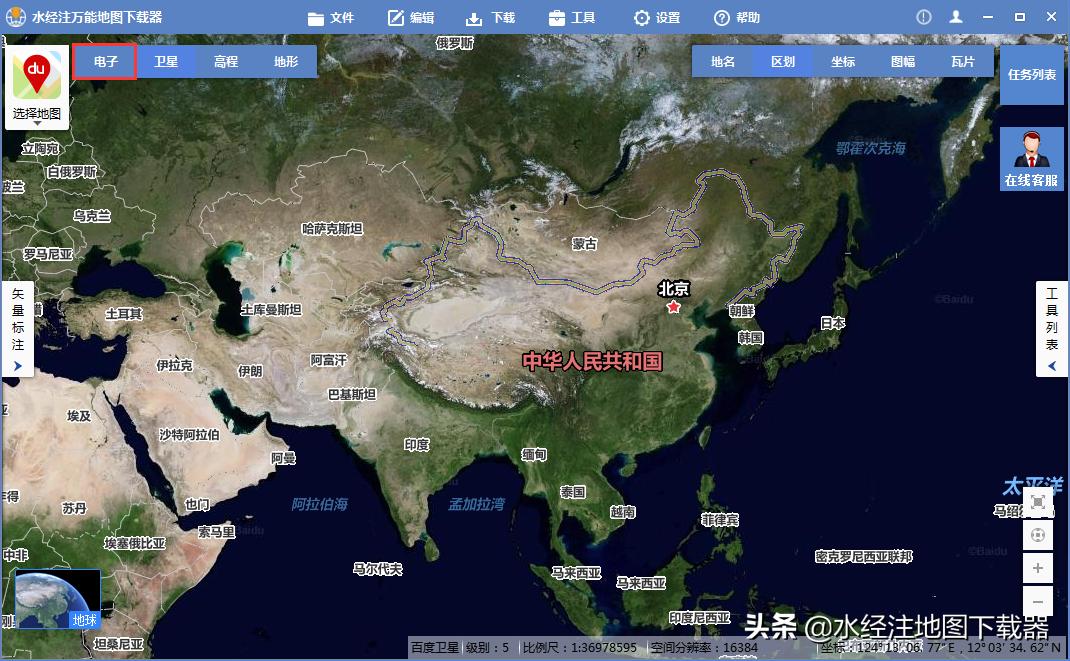Switch map to 卫星 satellite view
The width and height of the screenshot is (1070, 661).
click(166, 61)
